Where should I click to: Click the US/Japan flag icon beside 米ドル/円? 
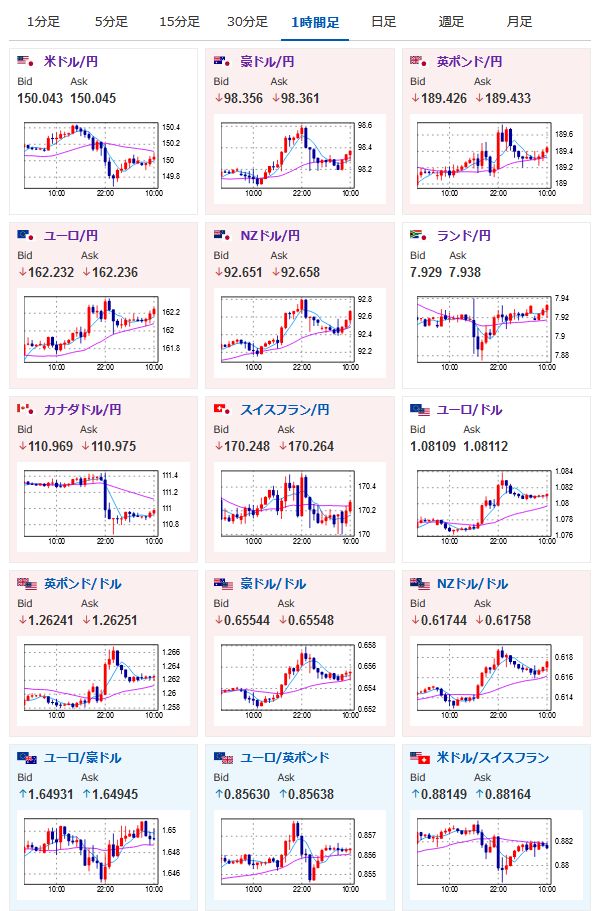26,61
